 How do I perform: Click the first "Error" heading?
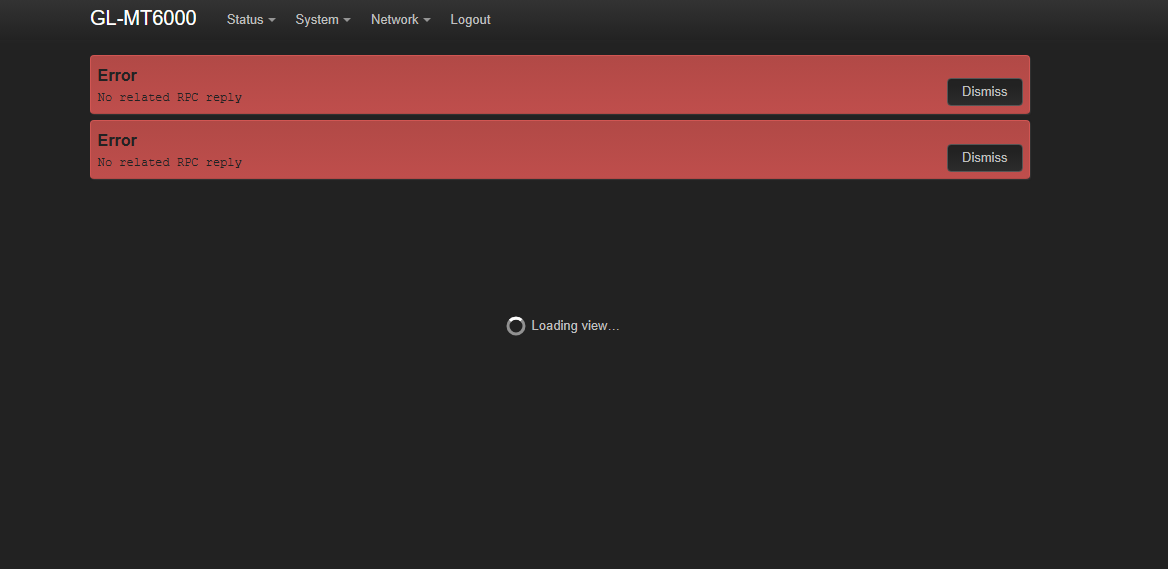click(x=117, y=76)
